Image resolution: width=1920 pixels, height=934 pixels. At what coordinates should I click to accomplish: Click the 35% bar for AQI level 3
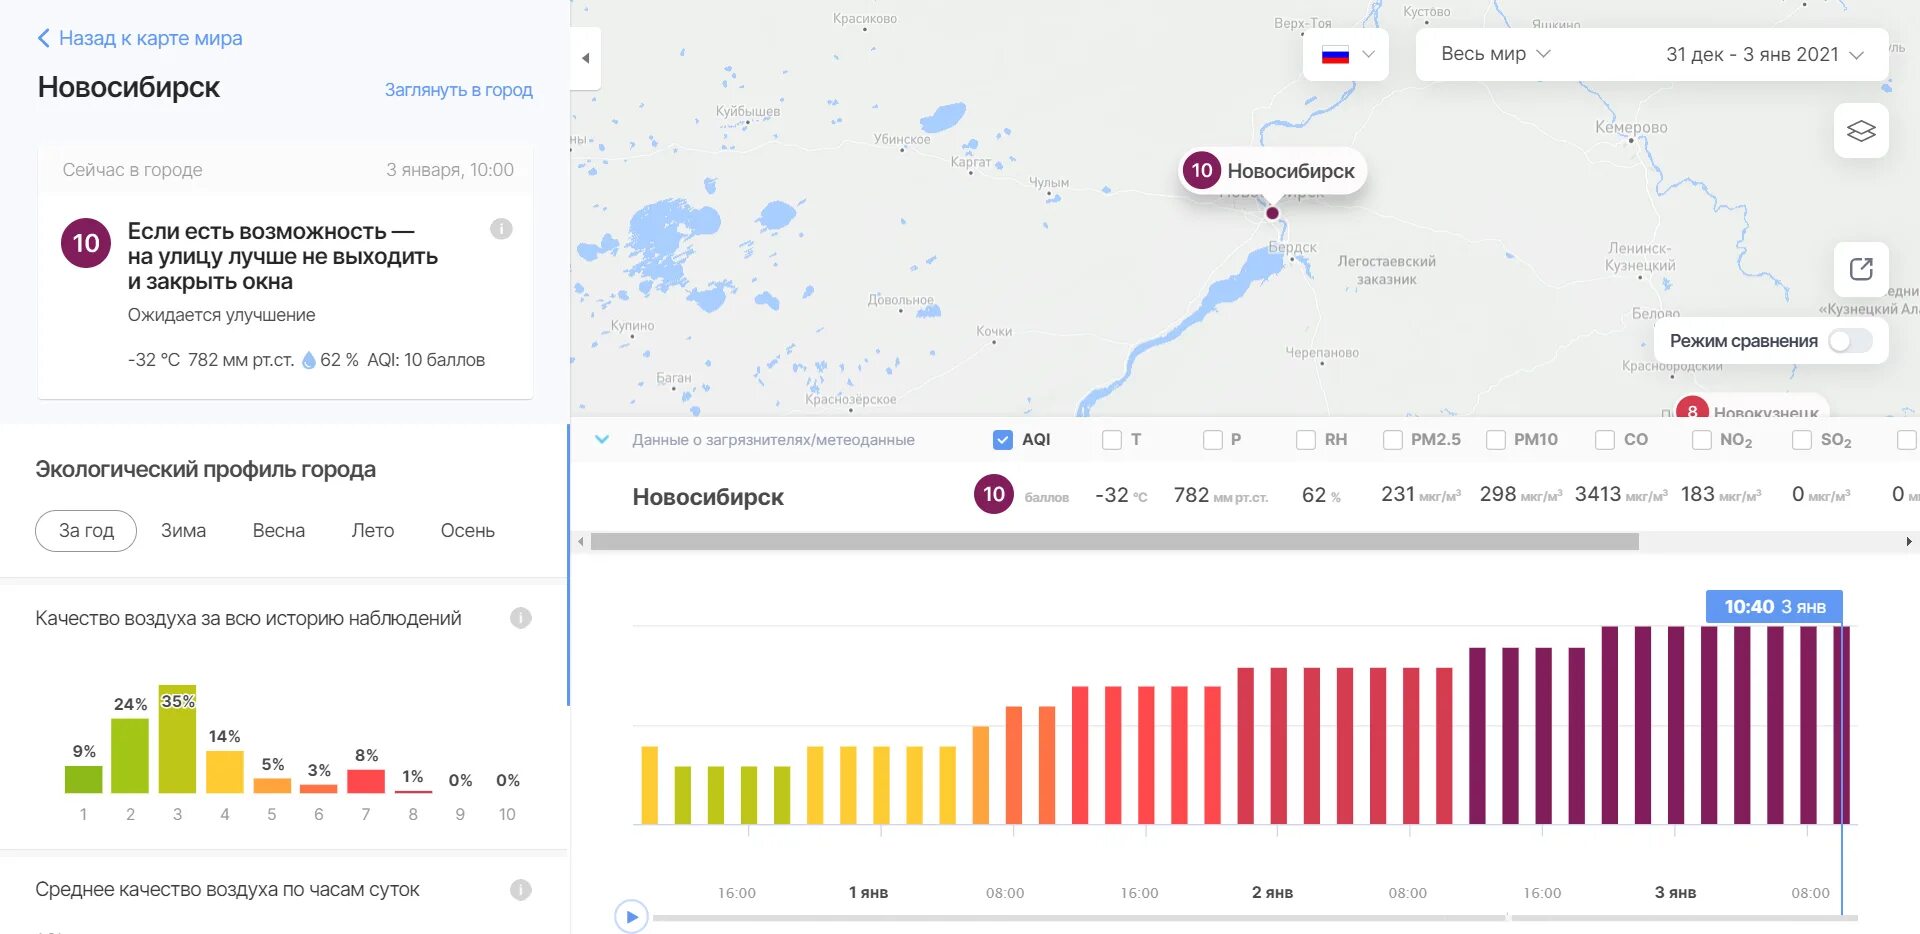[x=177, y=739]
